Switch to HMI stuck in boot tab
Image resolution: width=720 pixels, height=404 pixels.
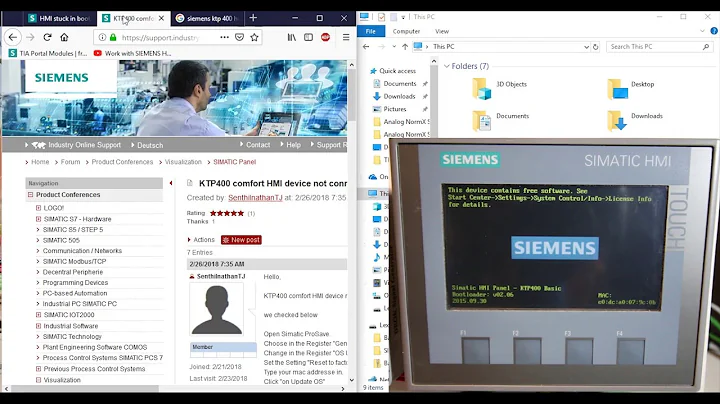pos(59,18)
